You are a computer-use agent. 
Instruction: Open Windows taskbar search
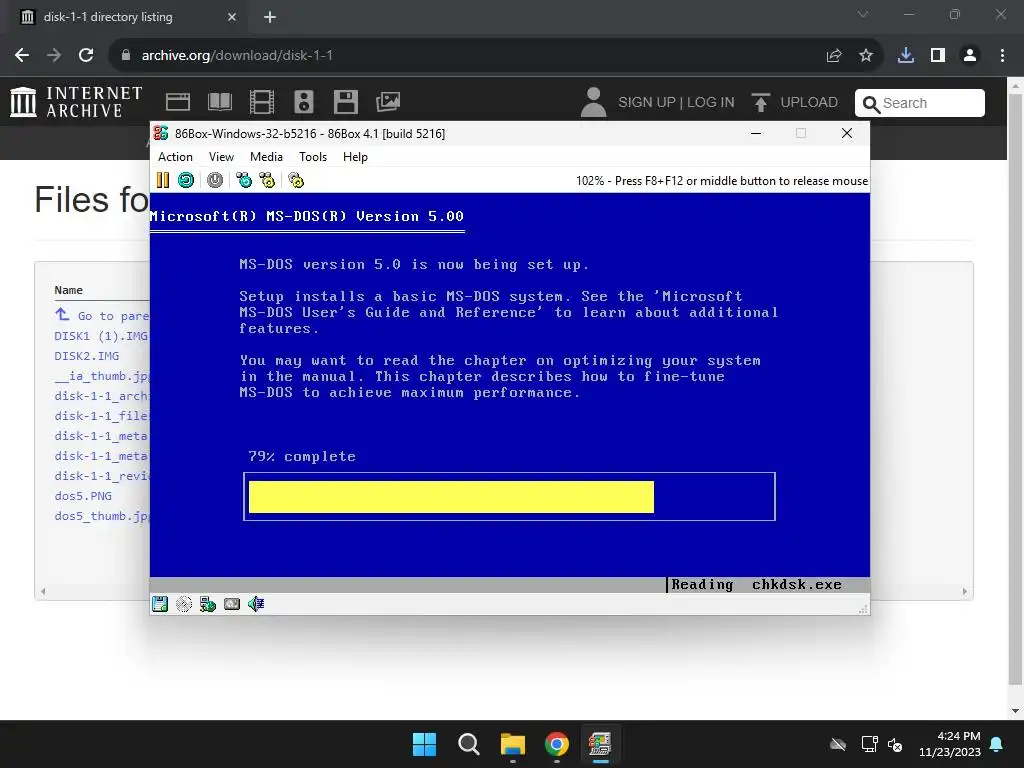[x=468, y=744]
